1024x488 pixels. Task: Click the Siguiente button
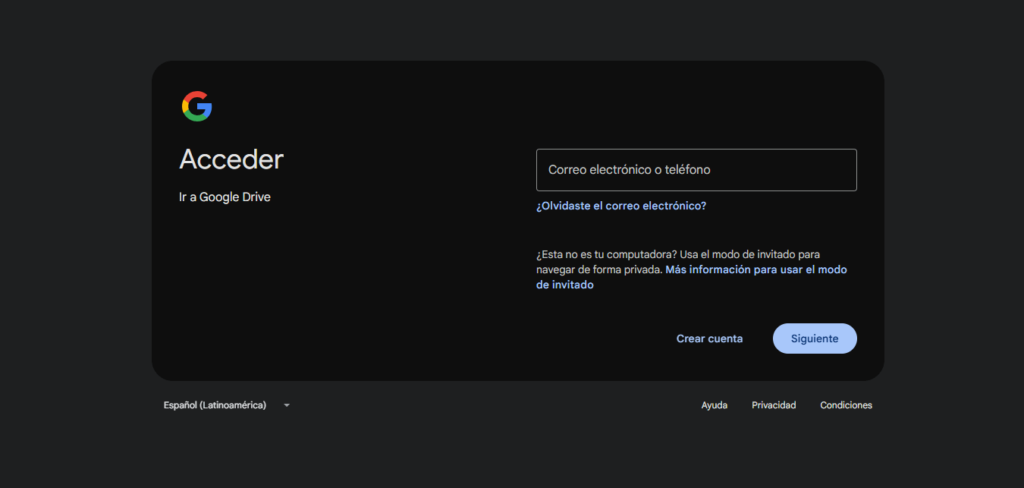pos(814,338)
